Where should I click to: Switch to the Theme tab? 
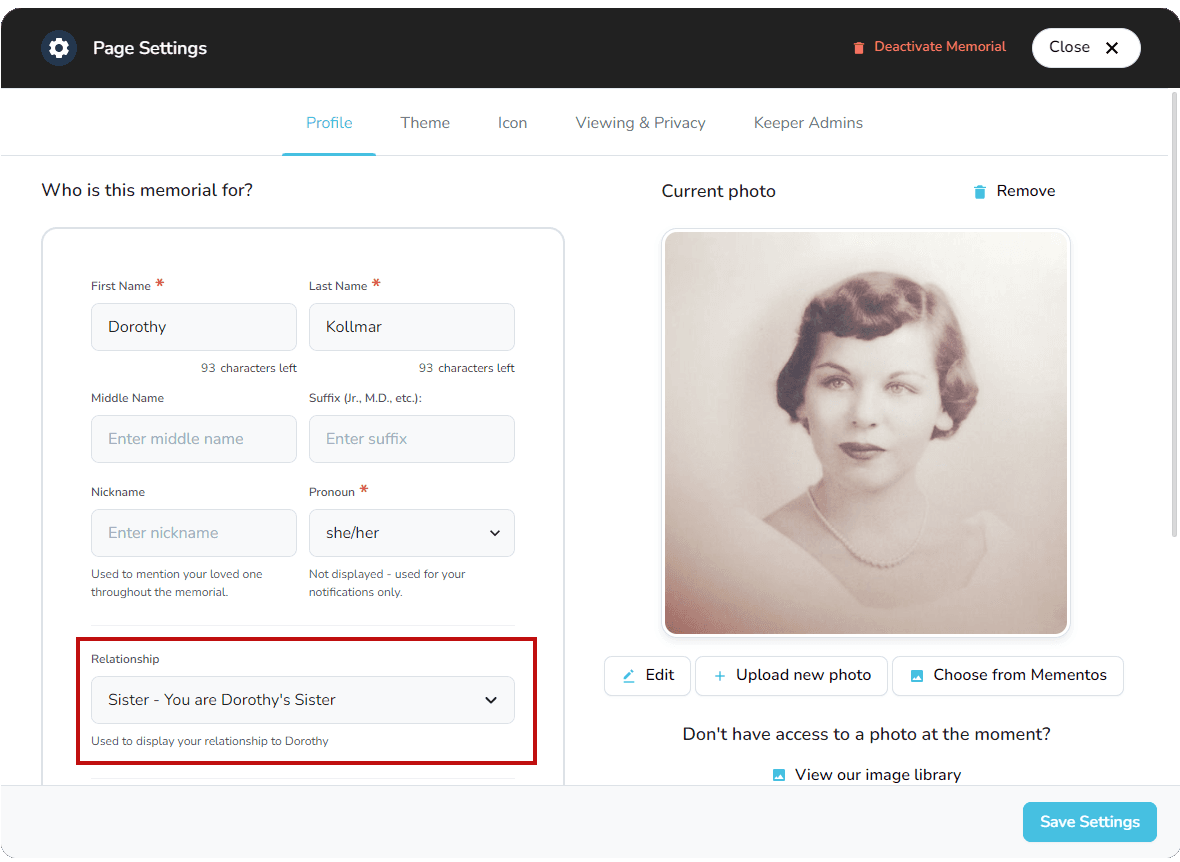[x=425, y=122]
